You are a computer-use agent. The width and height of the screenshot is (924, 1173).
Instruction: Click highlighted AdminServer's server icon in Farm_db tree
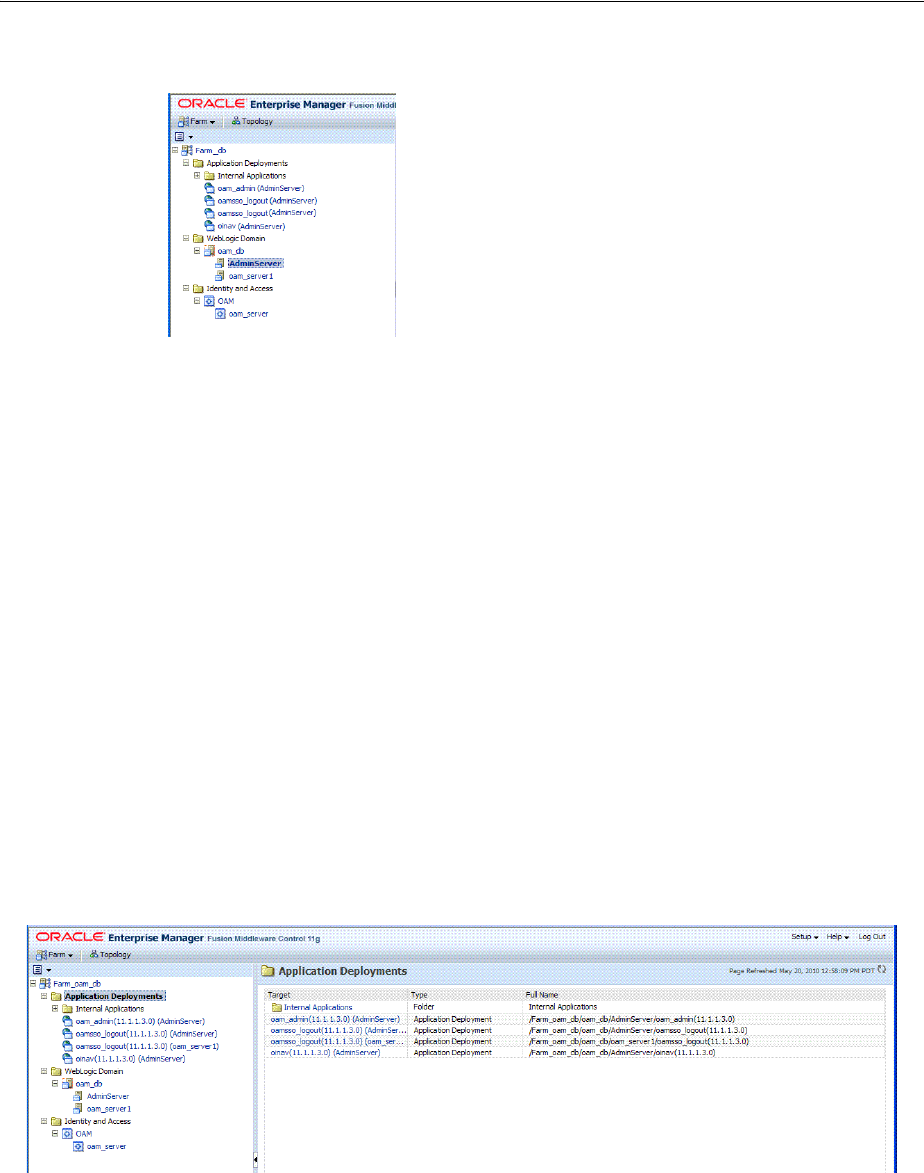(x=220, y=263)
